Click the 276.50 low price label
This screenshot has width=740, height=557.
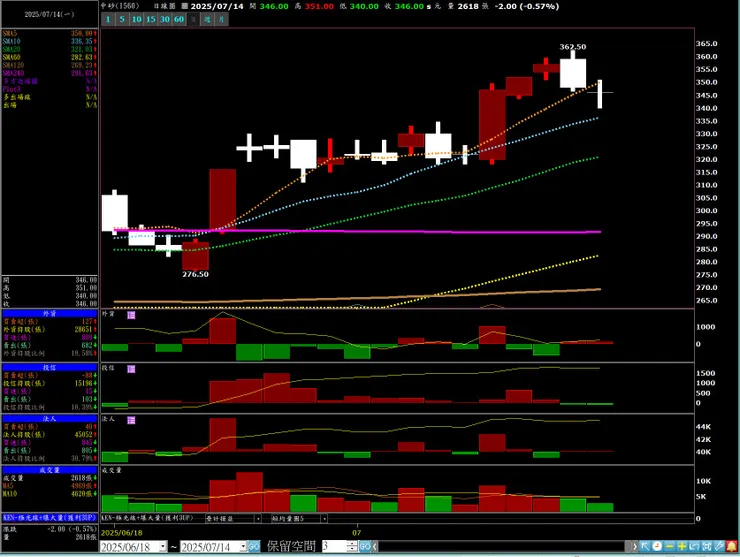click(x=195, y=274)
